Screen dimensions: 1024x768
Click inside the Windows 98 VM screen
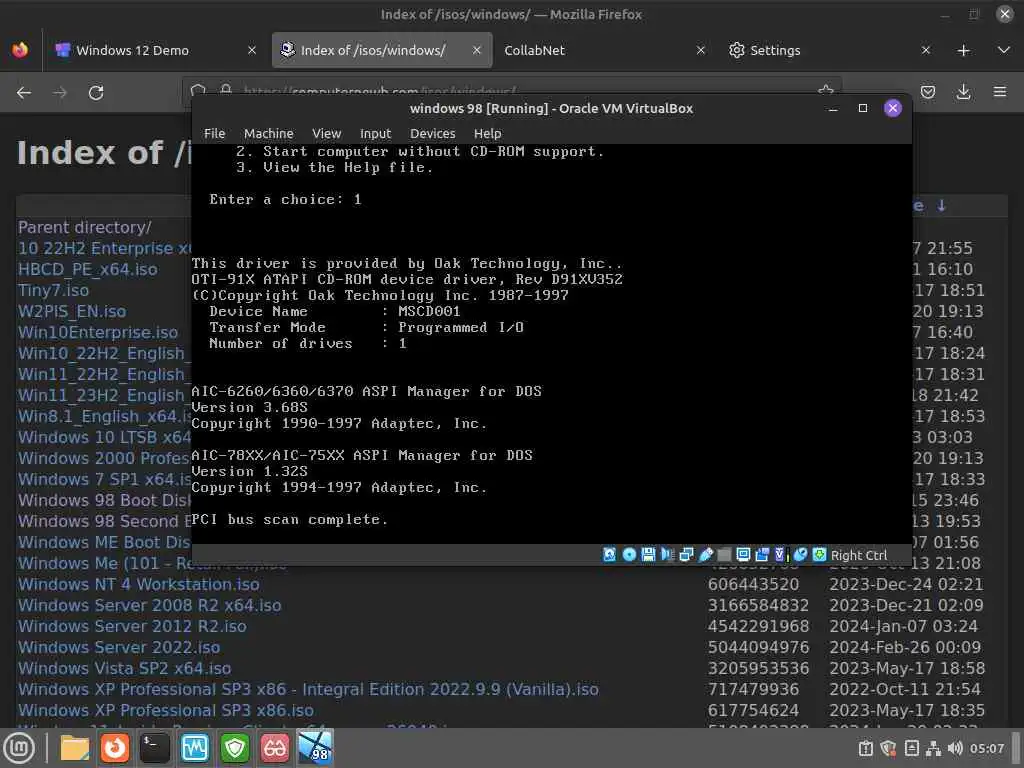pos(551,344)
